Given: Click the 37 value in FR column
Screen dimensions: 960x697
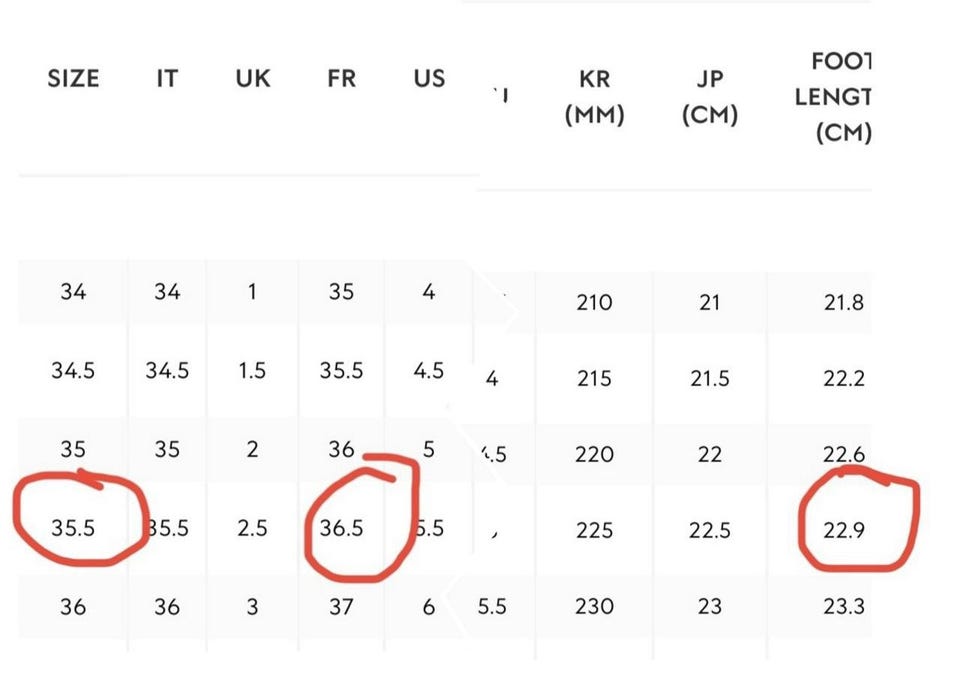Looking at the screenshot, I should tap(341, 606).
